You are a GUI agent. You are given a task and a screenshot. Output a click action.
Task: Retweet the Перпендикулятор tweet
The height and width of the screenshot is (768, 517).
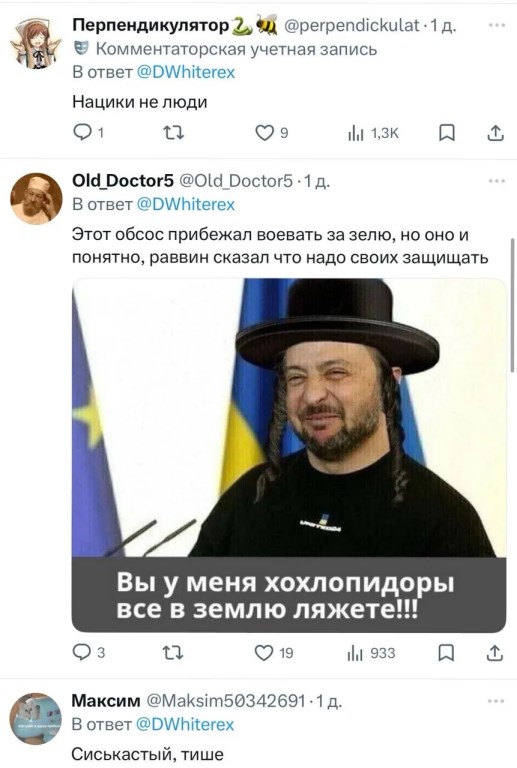pyautogui.click(x=173, y=133)
